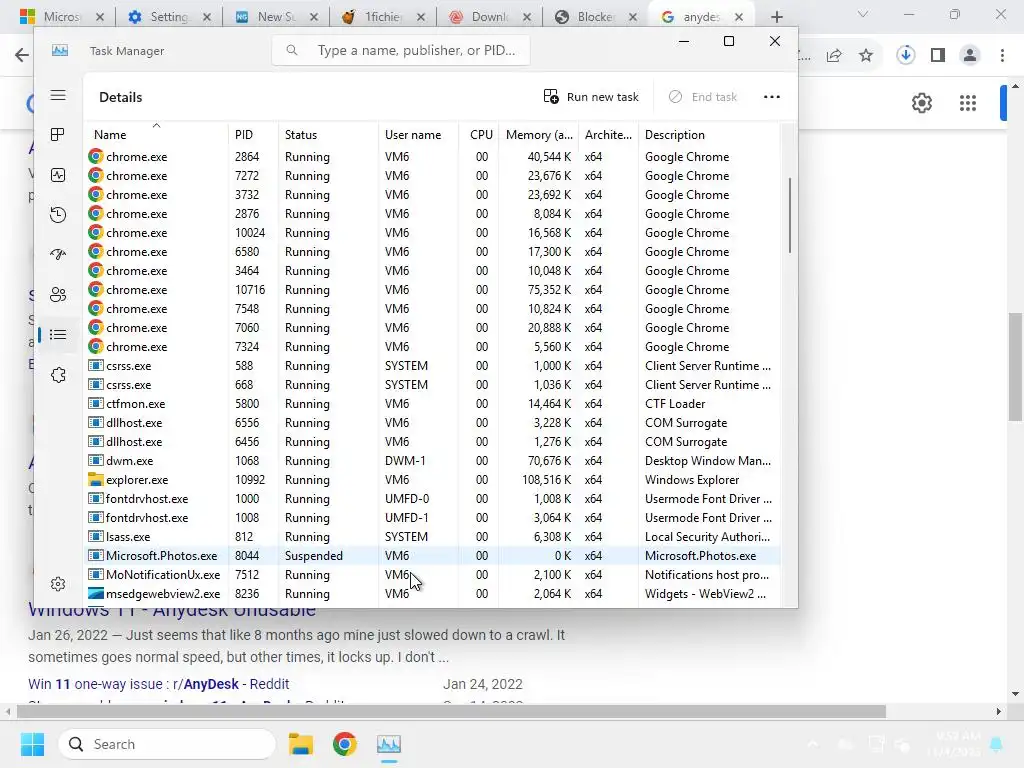Open File Explorer from taskbar

pos(301,744)
